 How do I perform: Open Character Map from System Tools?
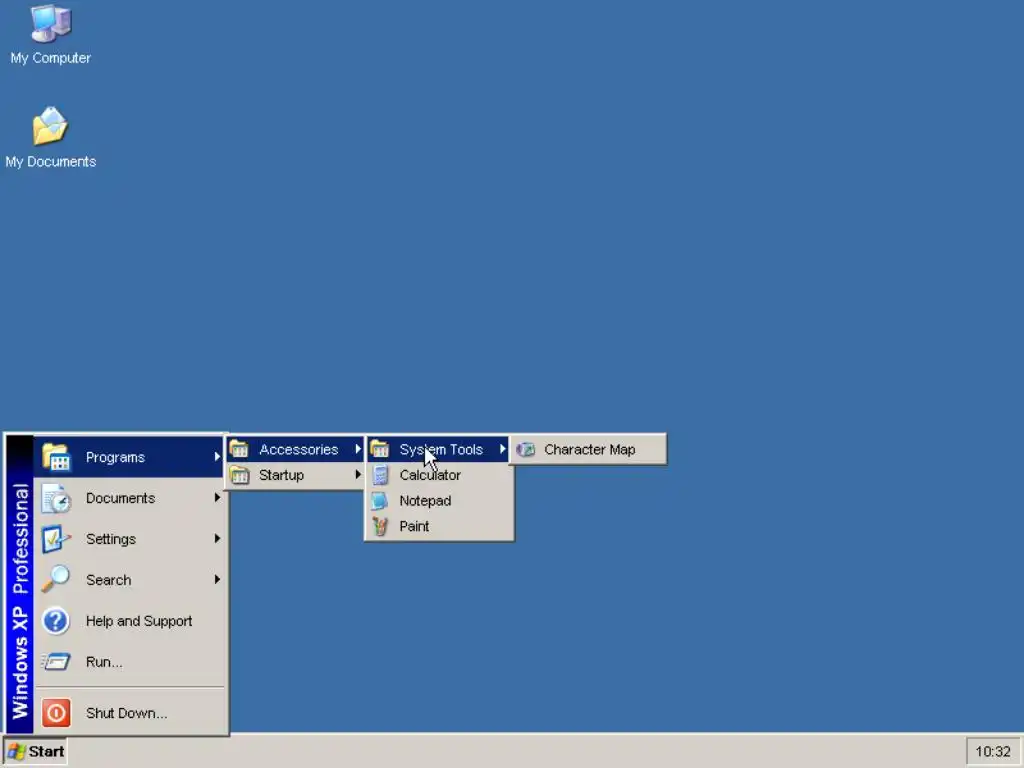click(588, 449)
